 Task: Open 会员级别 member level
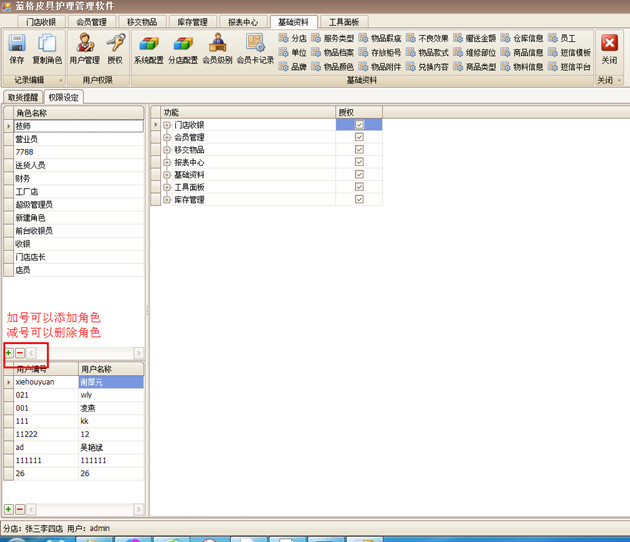click(x=217, y=46)
